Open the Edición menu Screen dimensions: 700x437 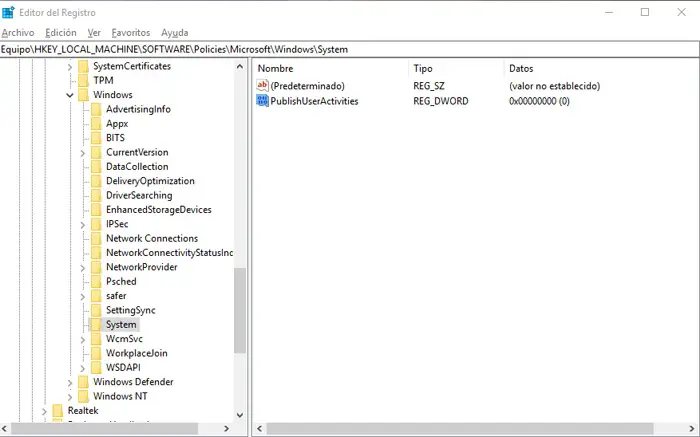pos(61,33)
